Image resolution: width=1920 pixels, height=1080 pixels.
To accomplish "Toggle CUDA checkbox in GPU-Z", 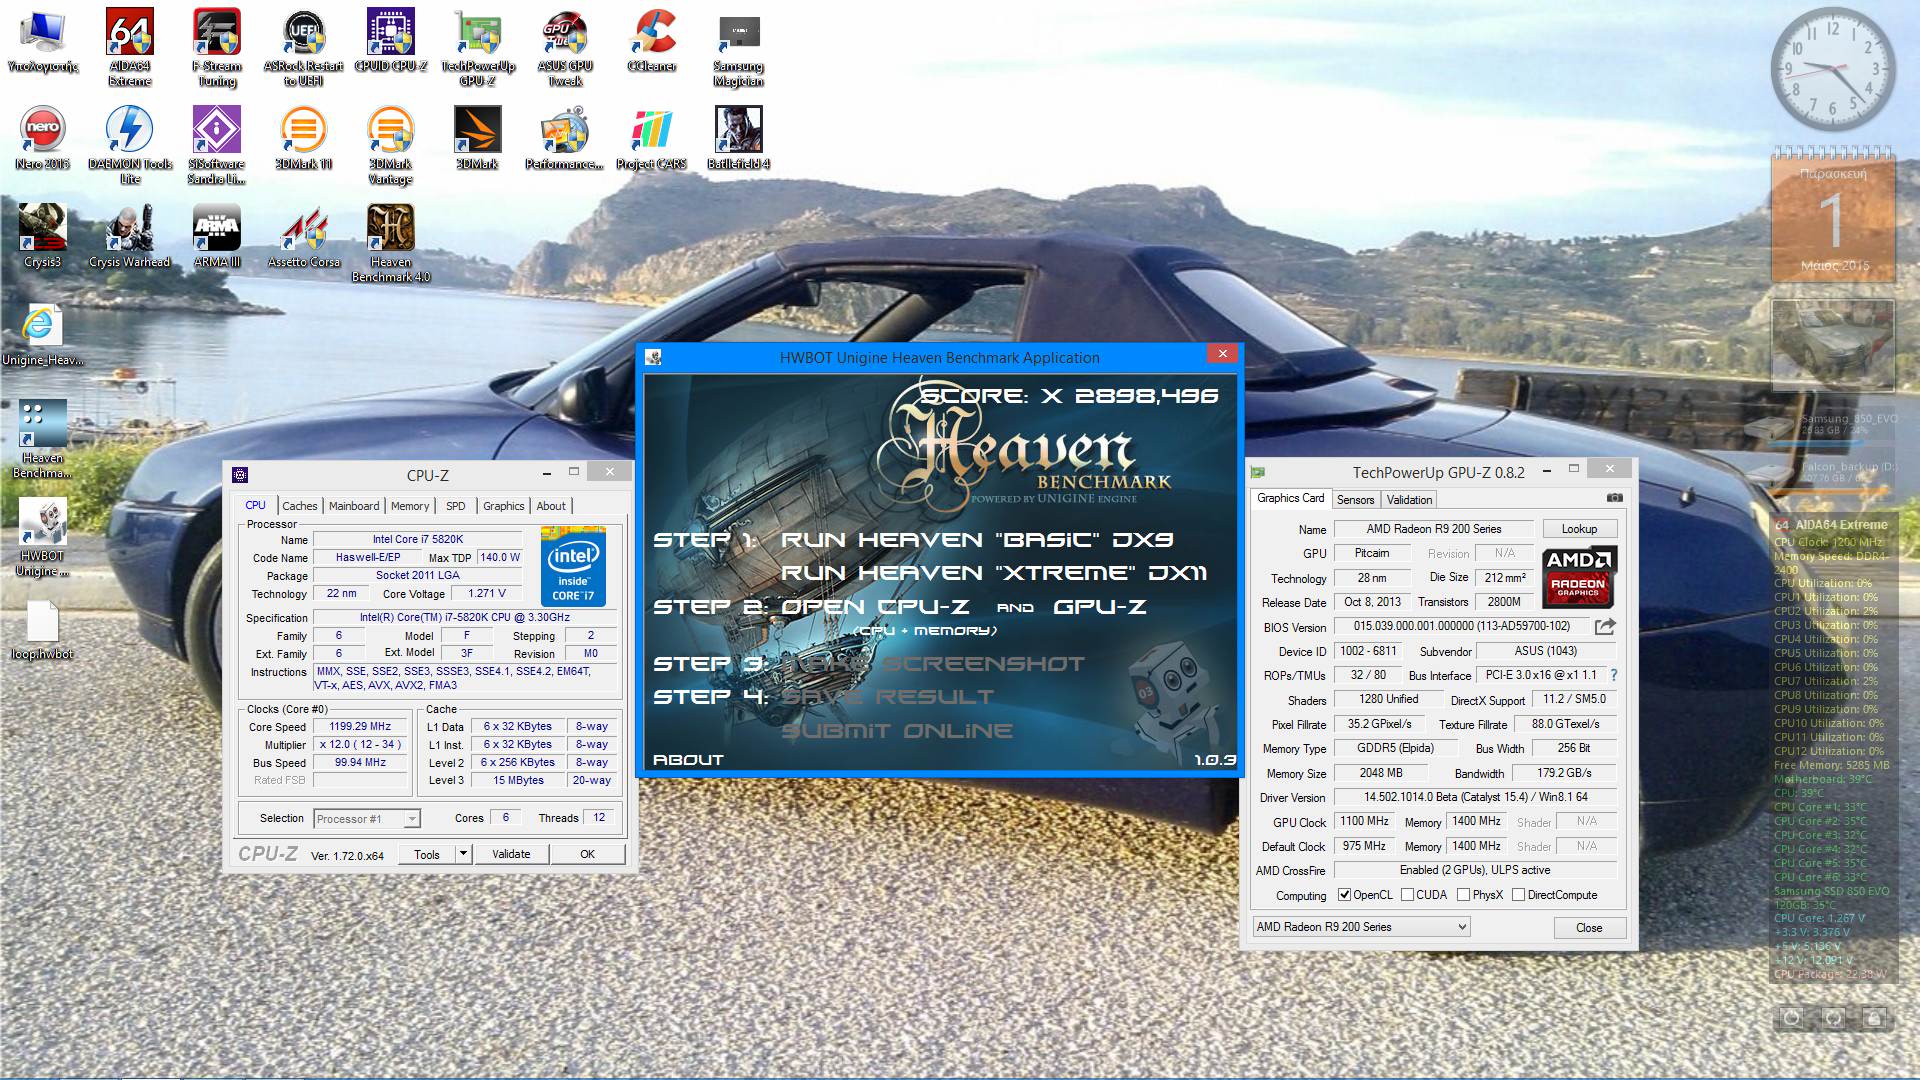I will click(1407, 895).
